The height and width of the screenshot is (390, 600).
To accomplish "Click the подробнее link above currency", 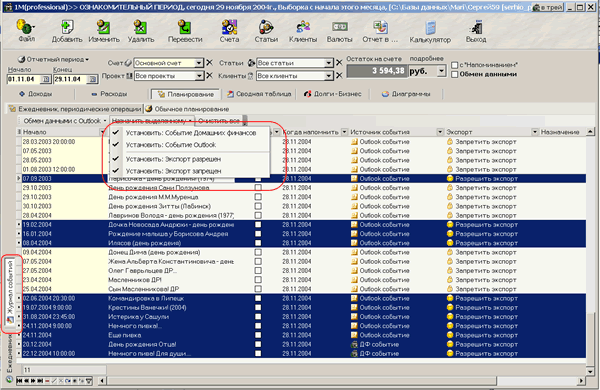I will click(x=426, y=59).
